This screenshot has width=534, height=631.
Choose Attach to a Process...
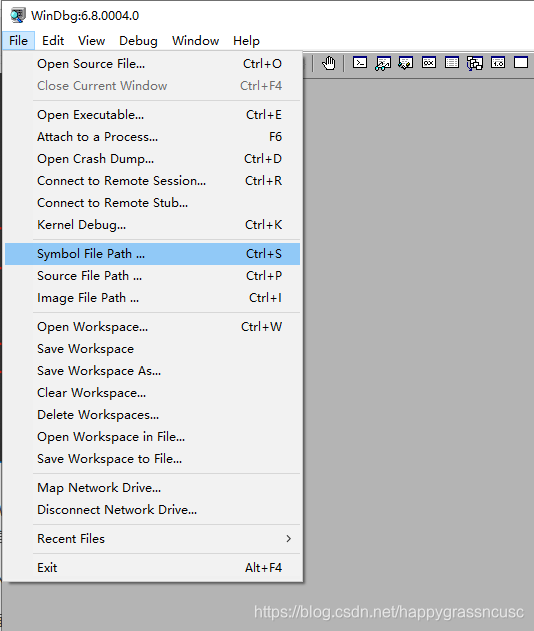point(153,137)
